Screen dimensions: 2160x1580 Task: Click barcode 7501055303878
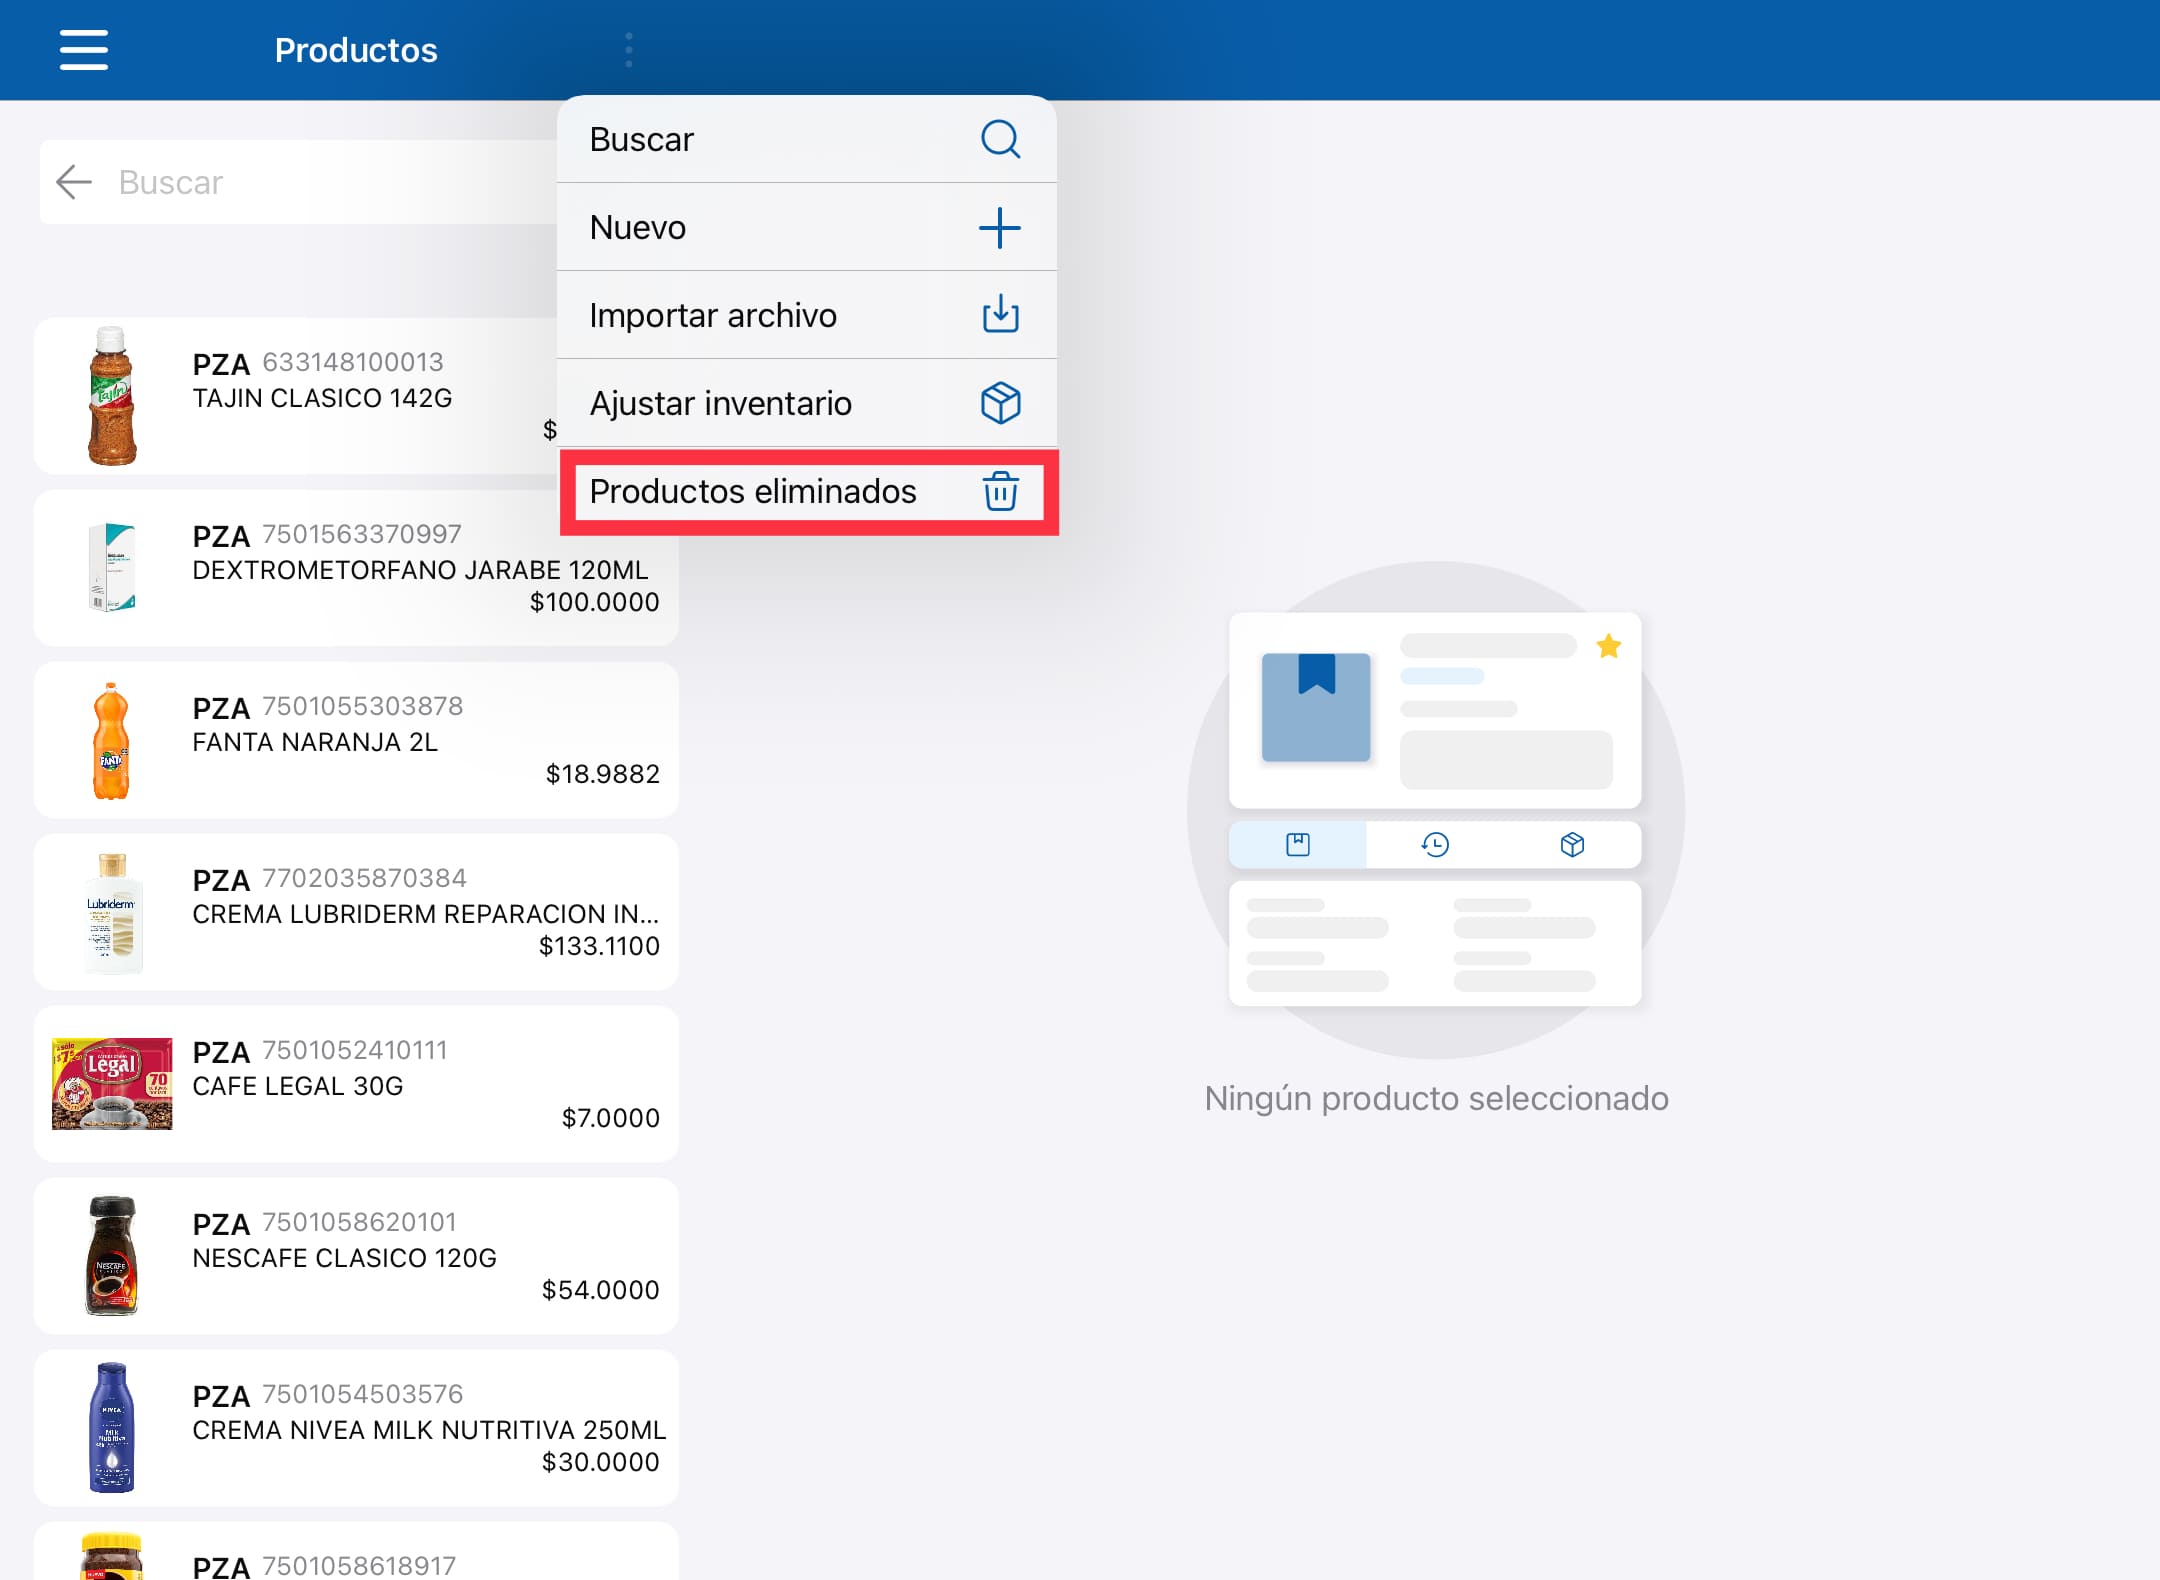click(363, 706)
